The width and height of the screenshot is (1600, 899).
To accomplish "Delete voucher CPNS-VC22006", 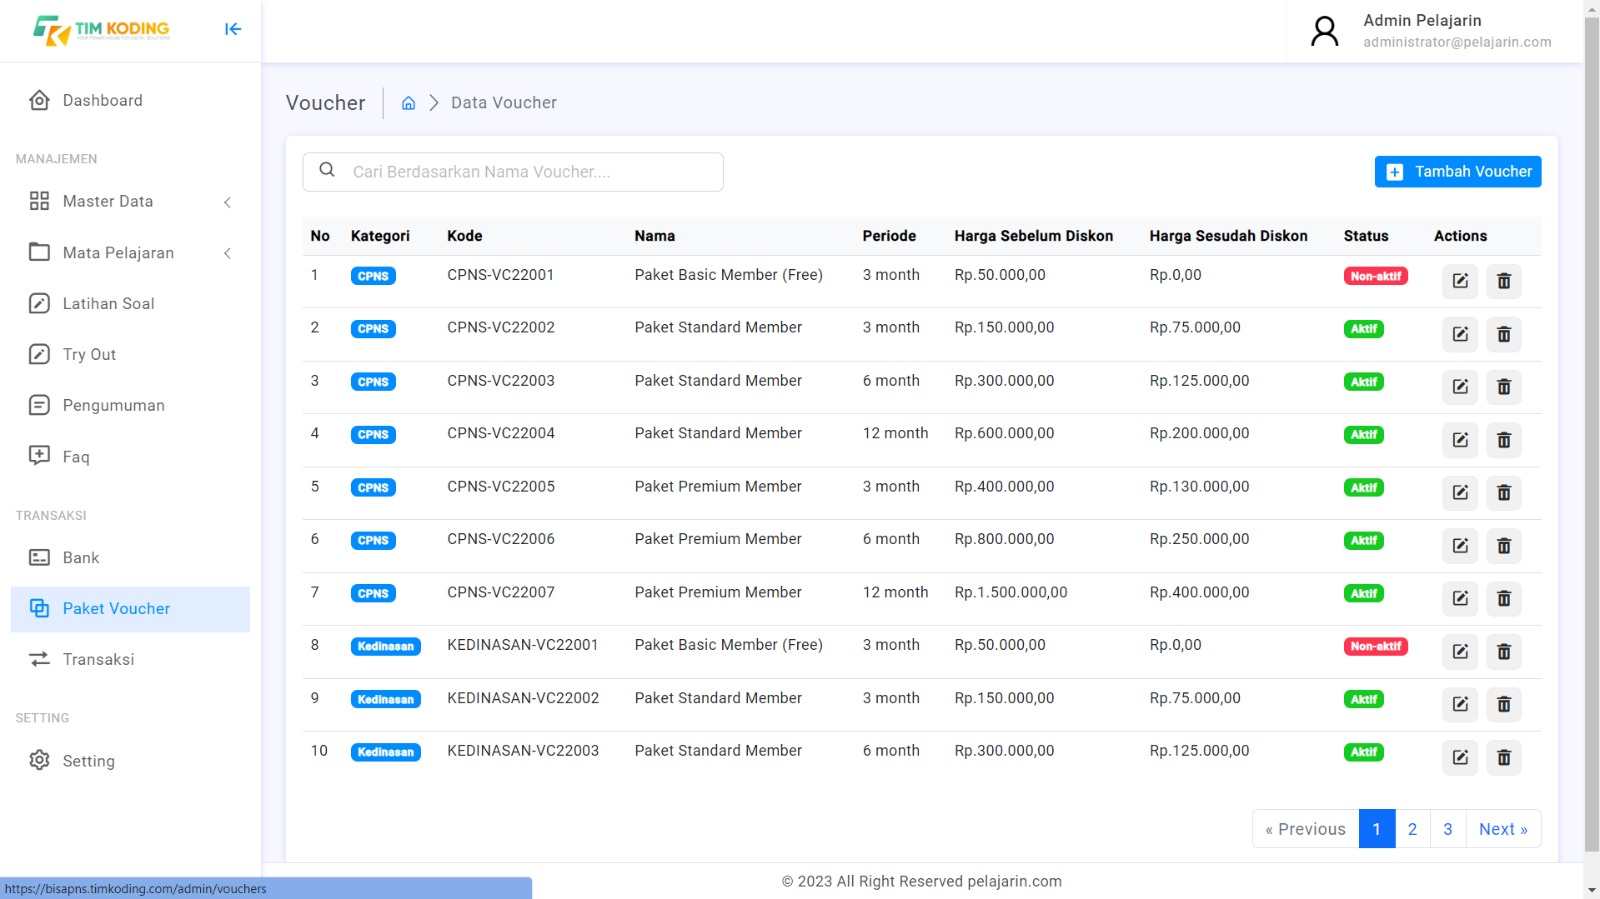I will [x=1504, y=546].
